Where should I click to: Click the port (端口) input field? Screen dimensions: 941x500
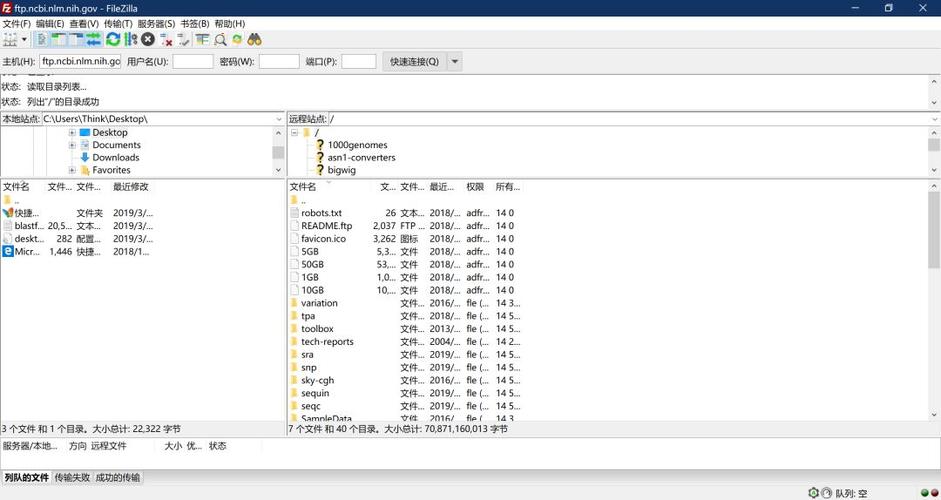point(359,61)
